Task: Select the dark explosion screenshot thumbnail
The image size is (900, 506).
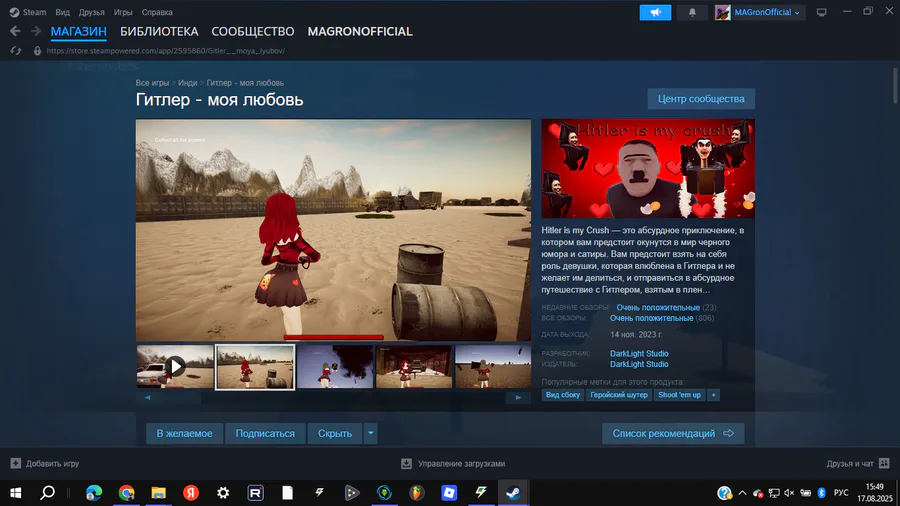Action: [335, 366]
